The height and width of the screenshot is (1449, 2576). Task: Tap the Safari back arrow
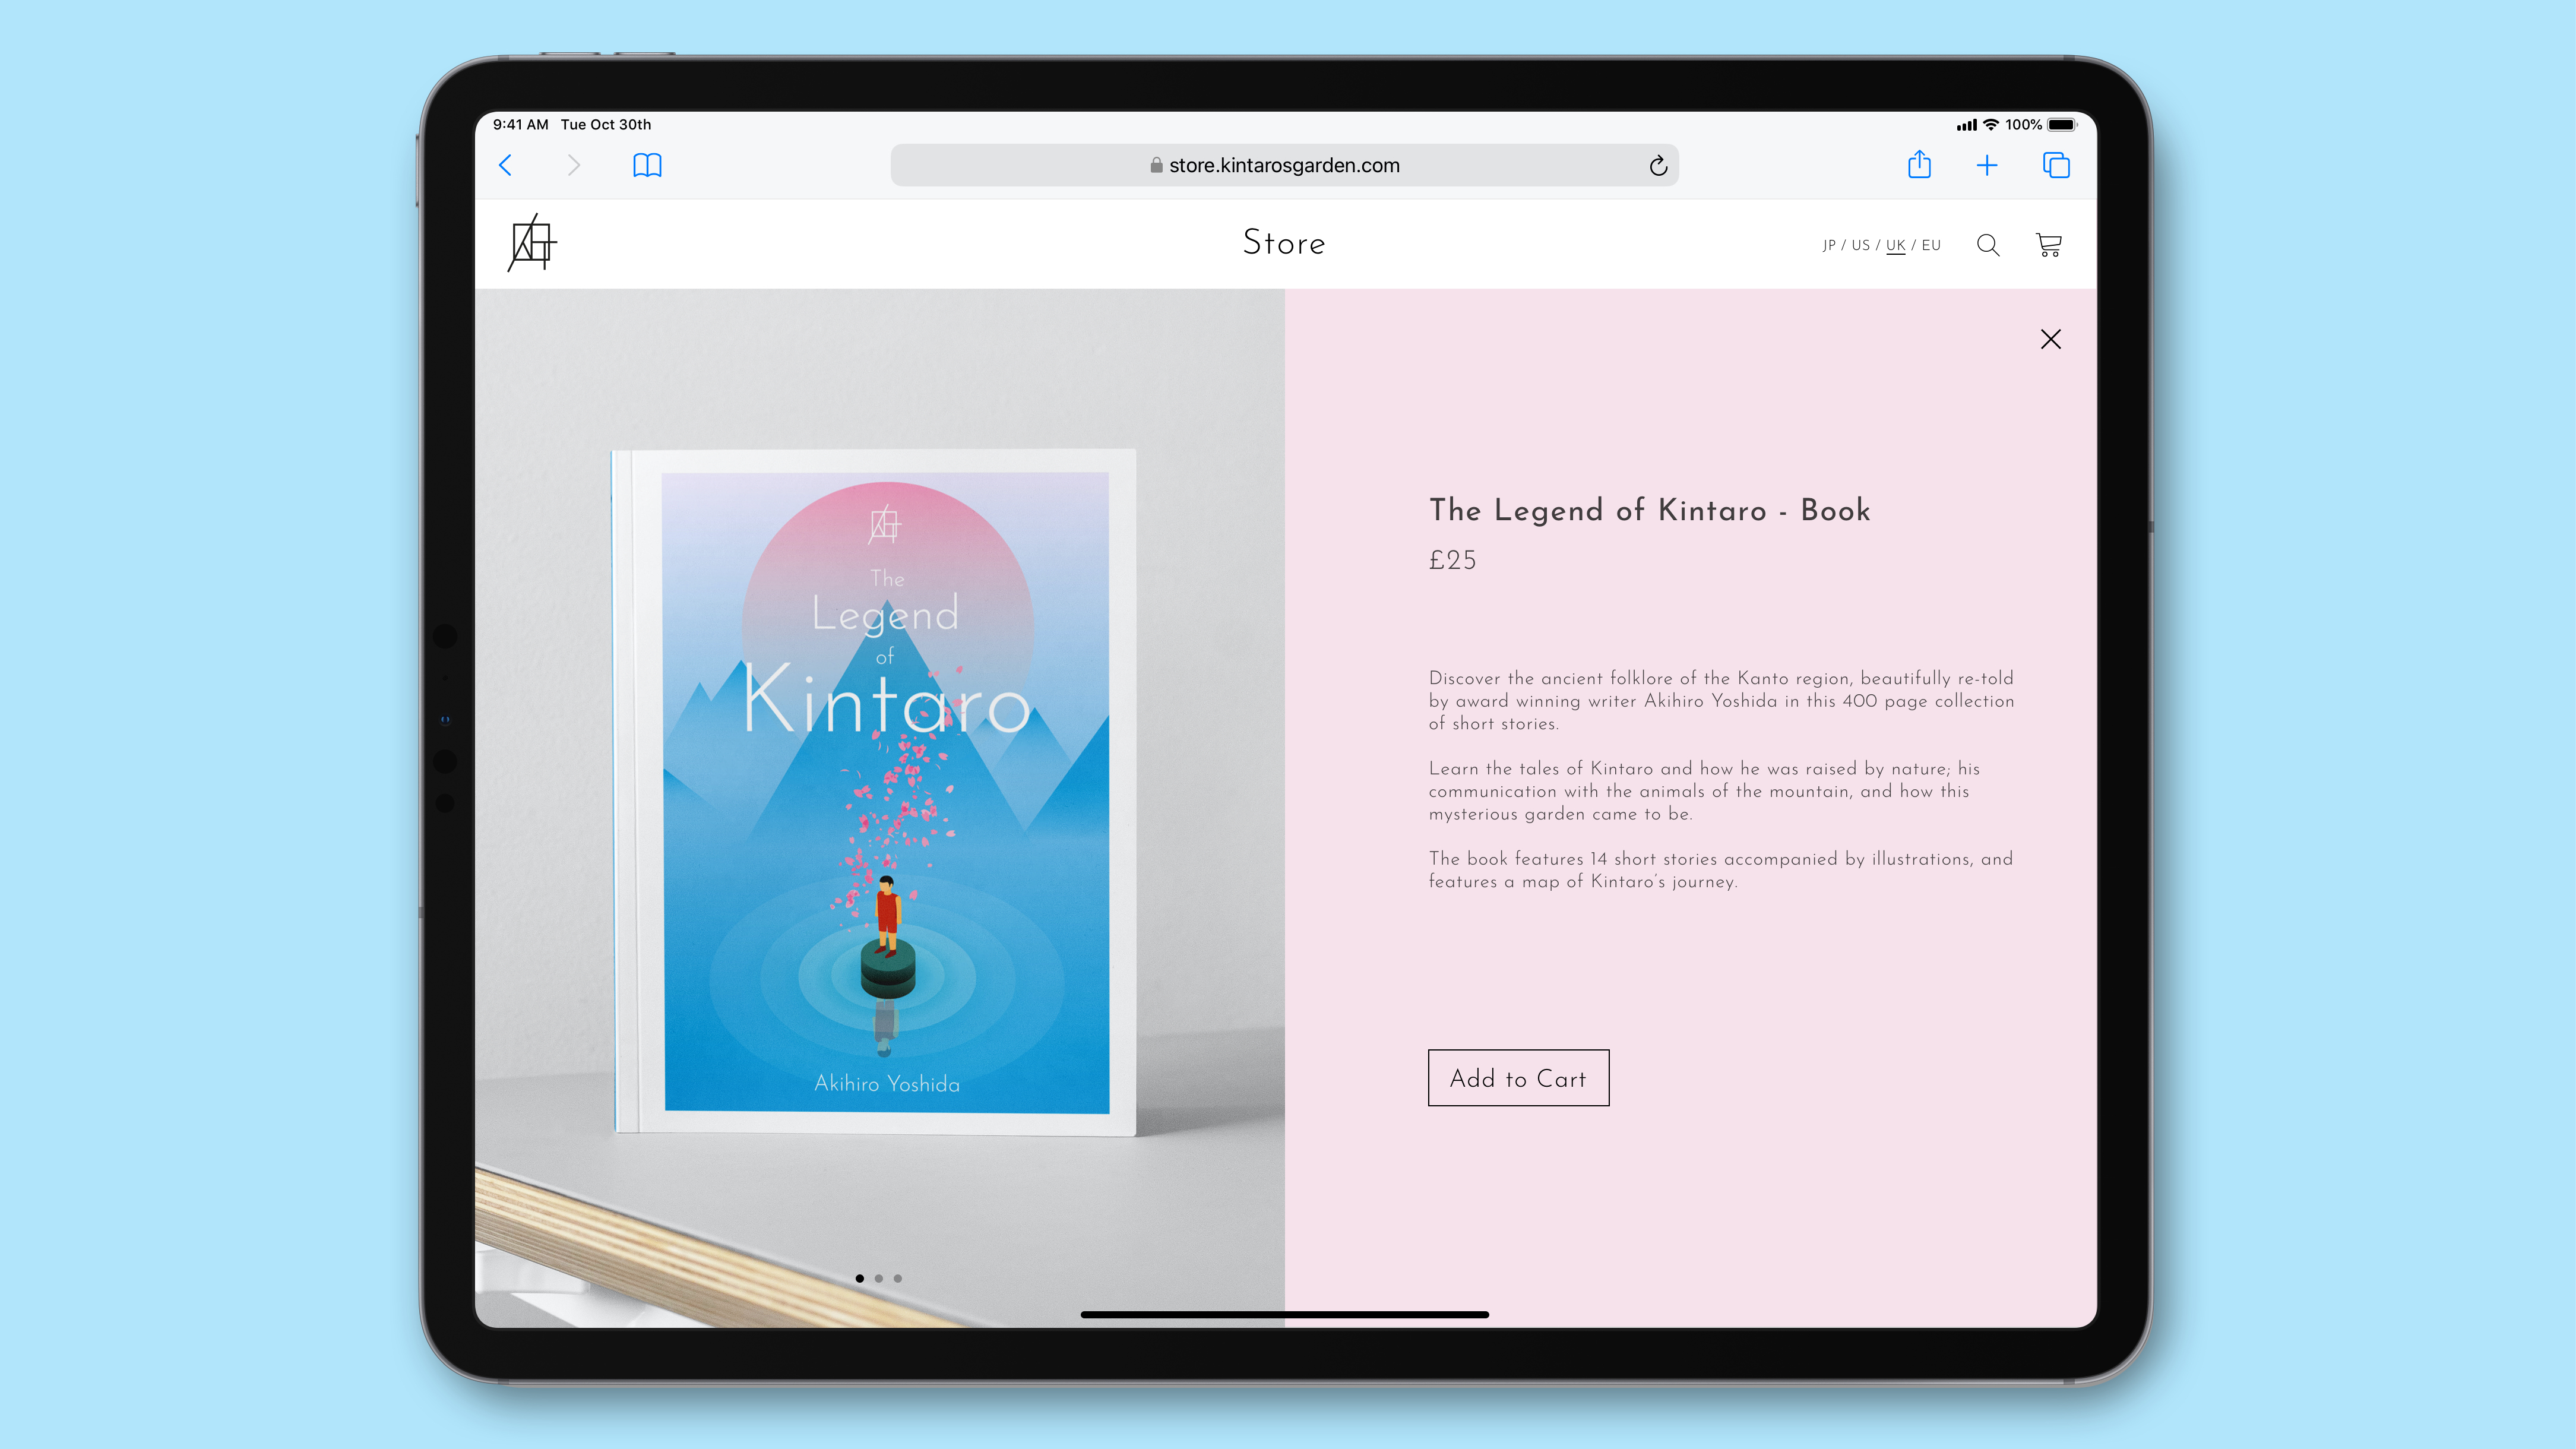pos(506,165)
